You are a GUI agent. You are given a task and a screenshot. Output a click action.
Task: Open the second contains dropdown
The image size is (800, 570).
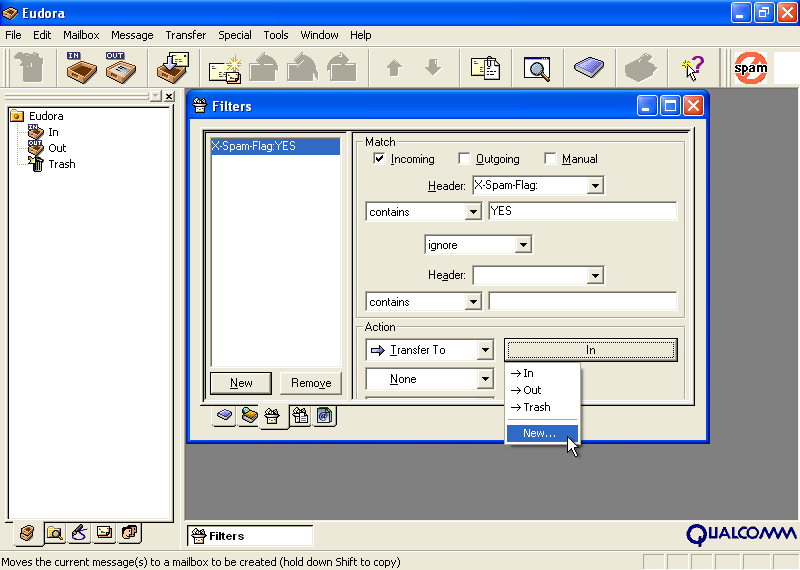tap(473, 302)
